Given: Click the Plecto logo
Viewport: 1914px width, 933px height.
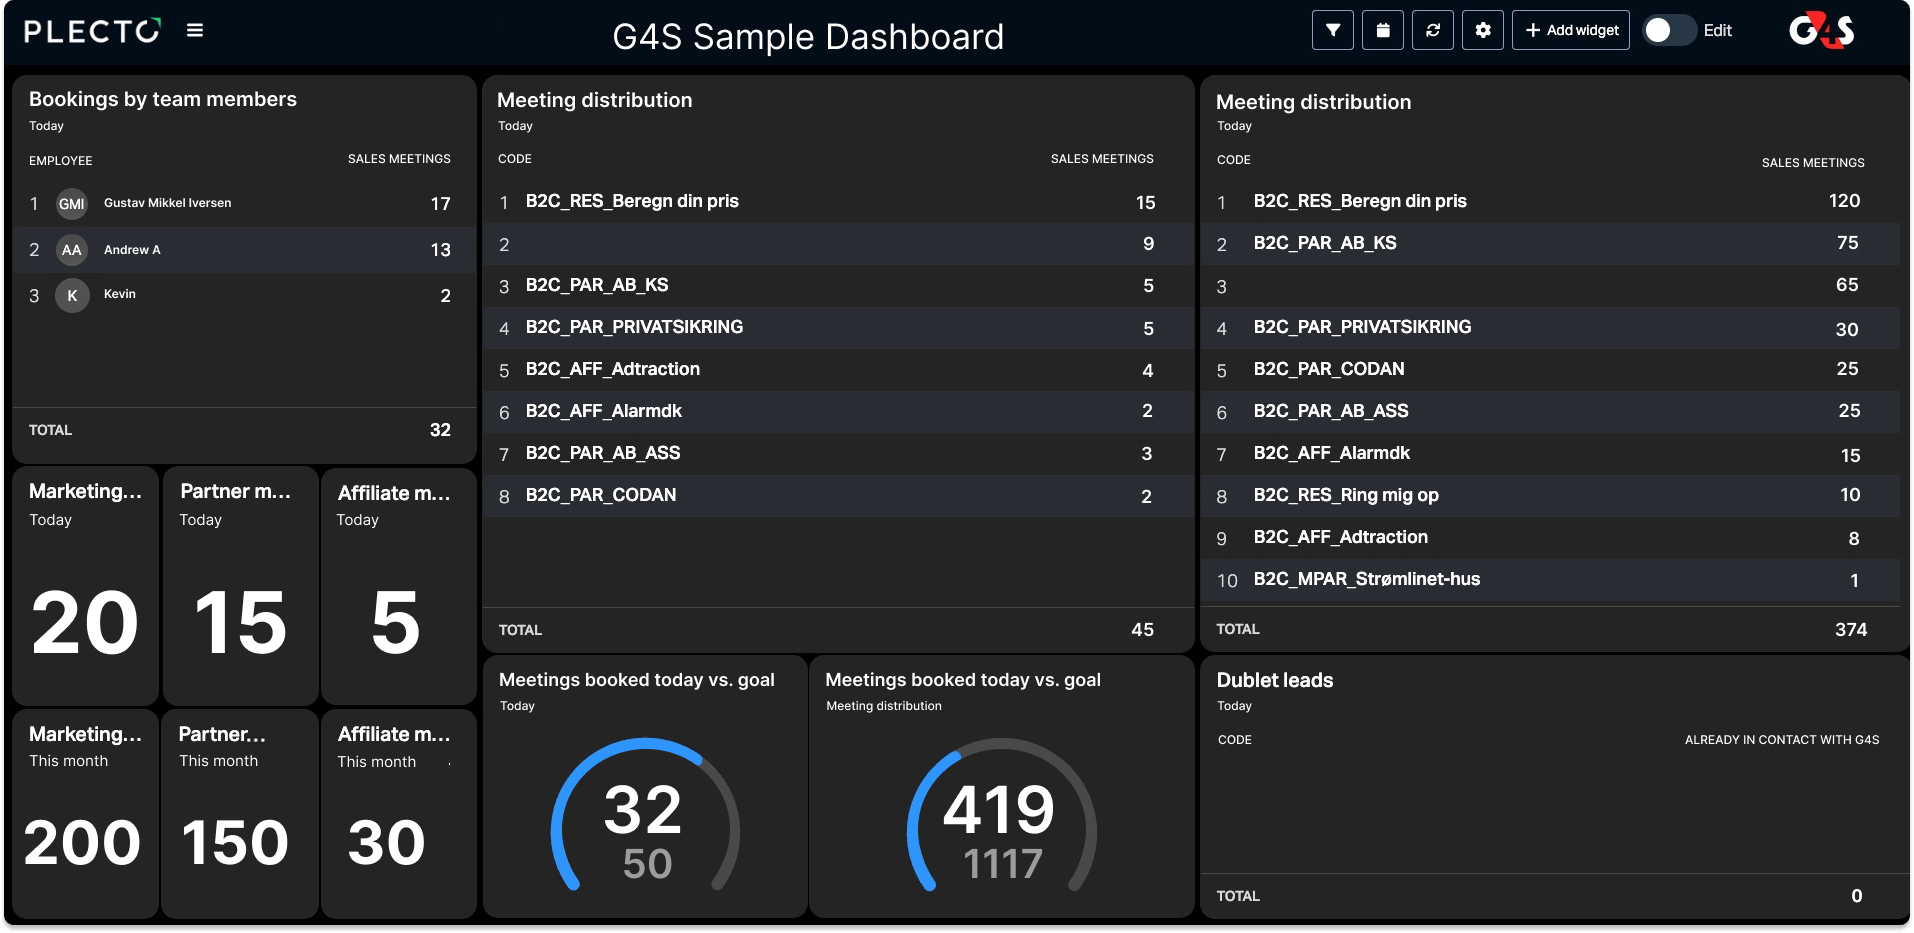Looking at the screenshot, I should [x=92, y=31].
